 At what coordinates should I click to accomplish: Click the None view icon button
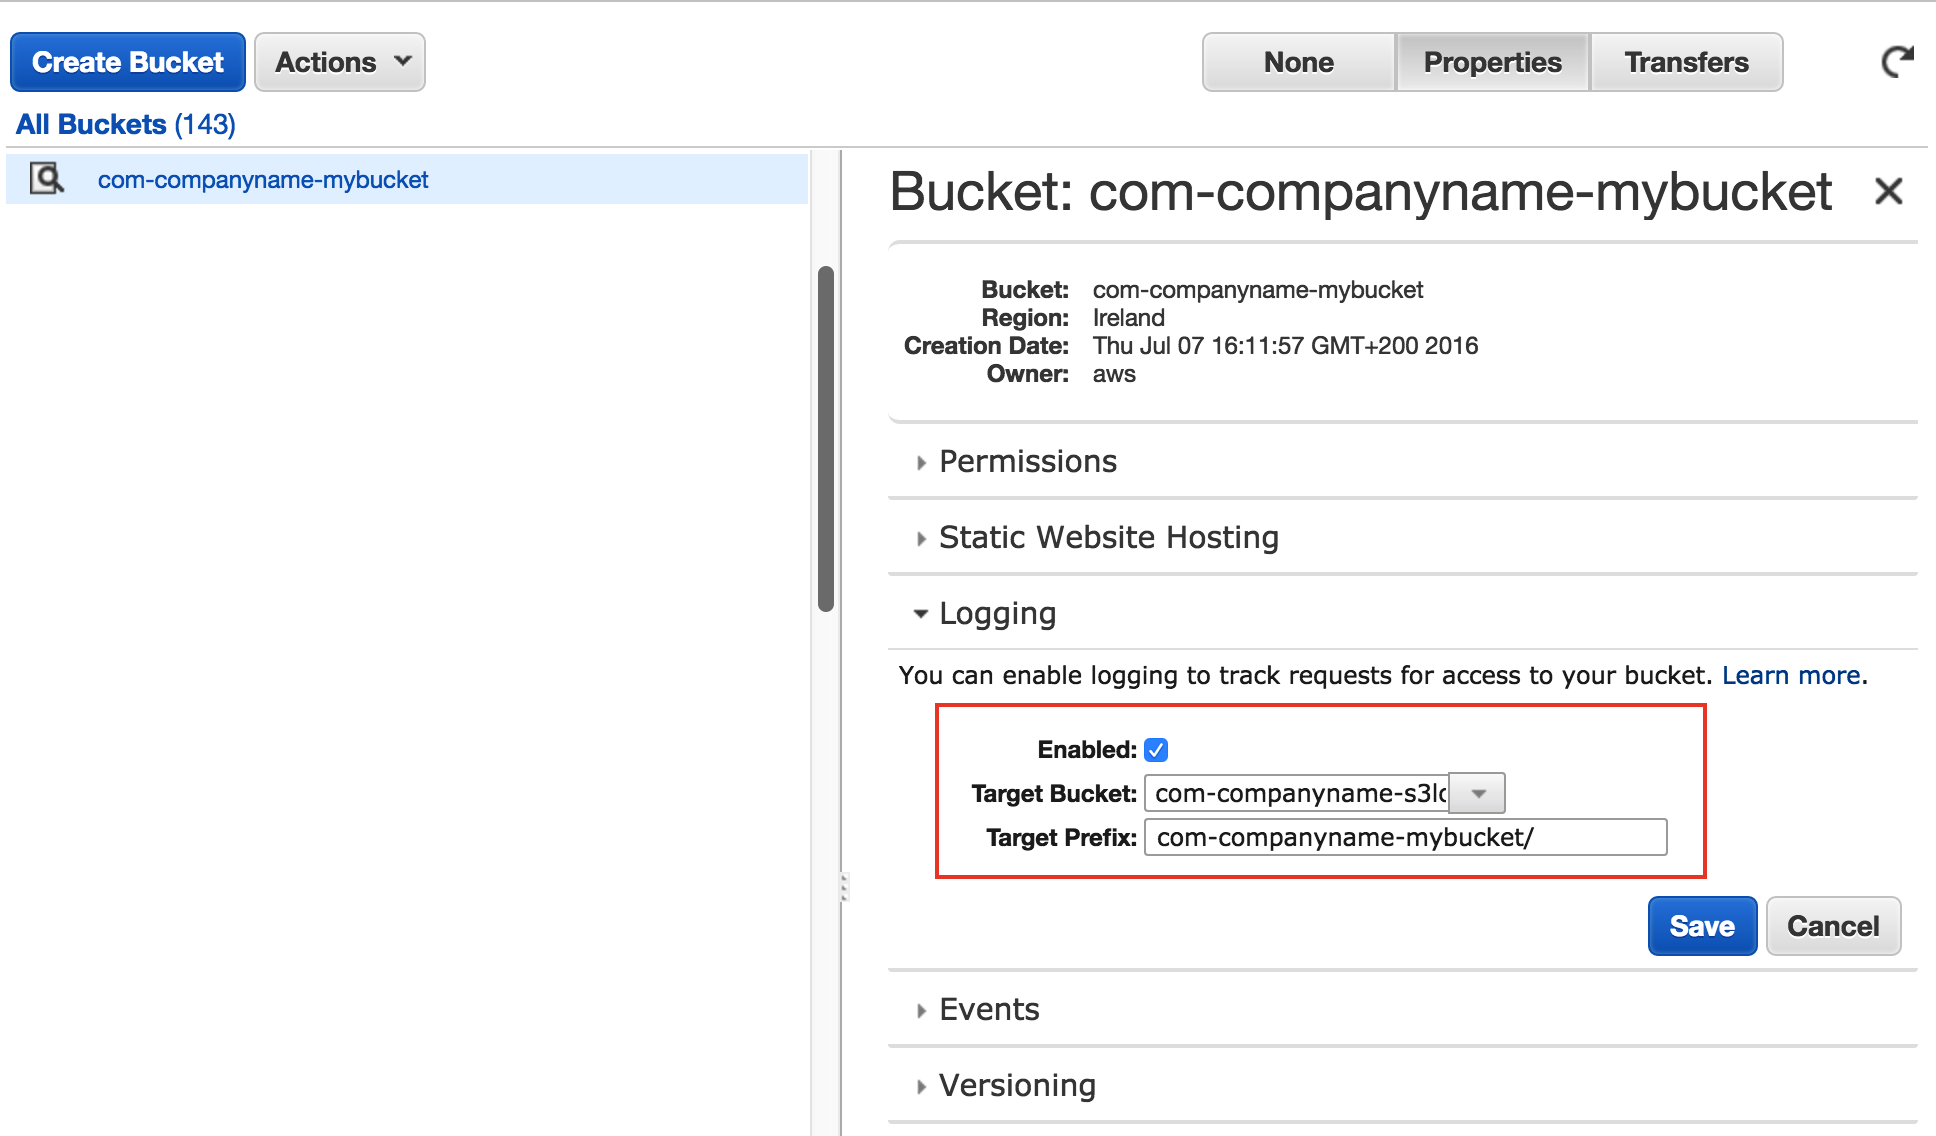pyautogui.click(x=1294, y=62)
